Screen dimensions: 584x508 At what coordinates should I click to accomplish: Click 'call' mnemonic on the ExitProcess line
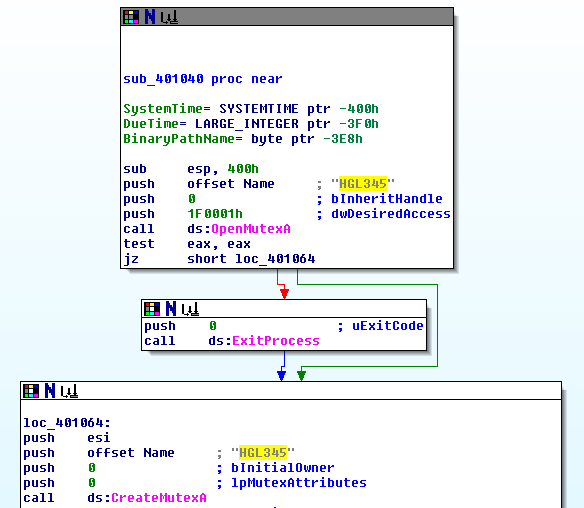160,341
